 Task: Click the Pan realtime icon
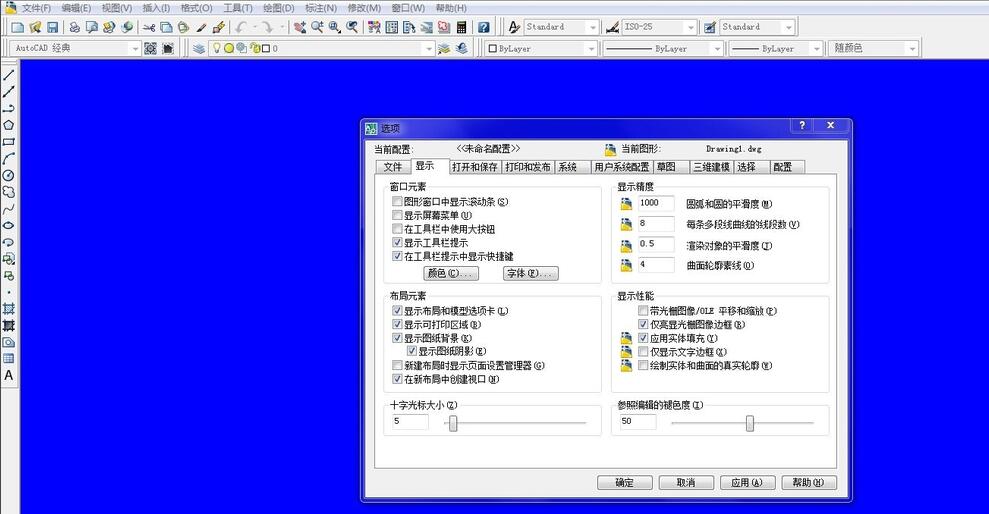300,27
